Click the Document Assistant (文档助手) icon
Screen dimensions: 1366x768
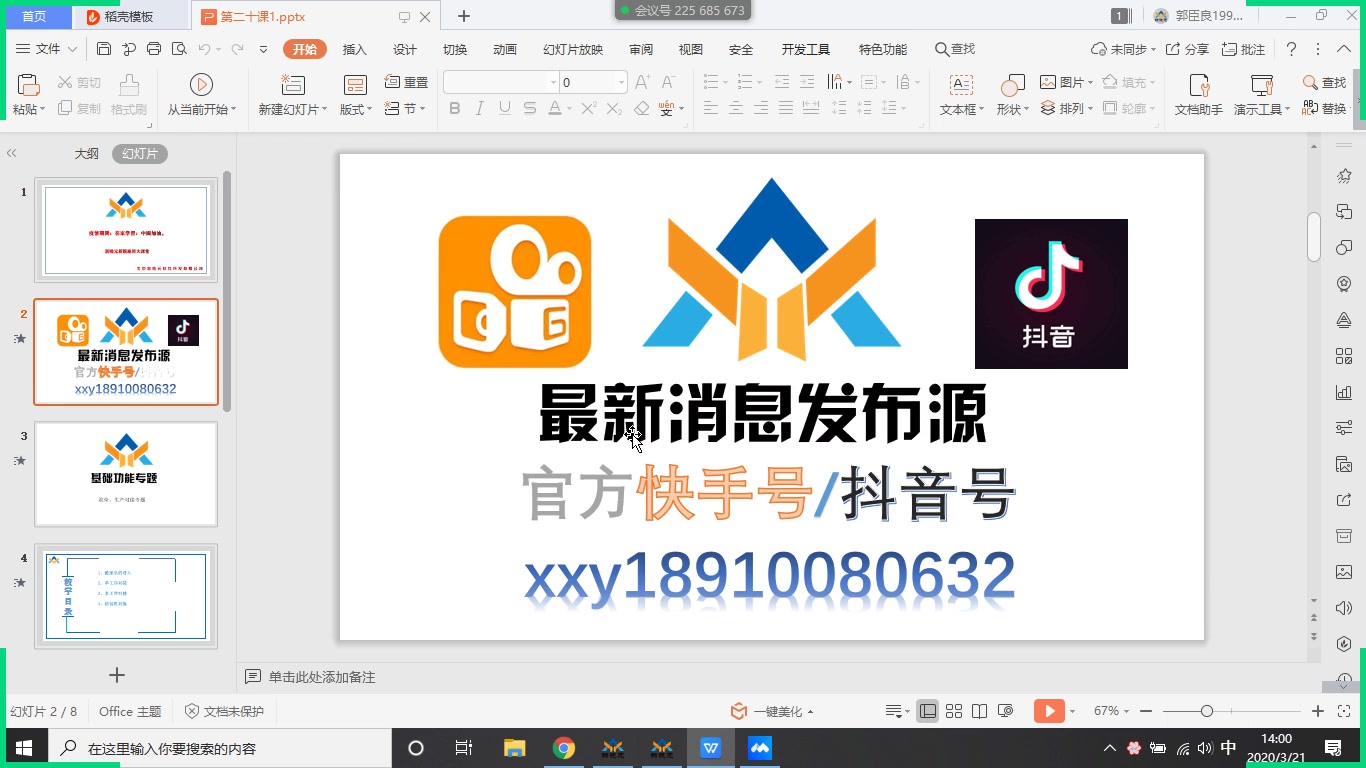(1199, 85)
